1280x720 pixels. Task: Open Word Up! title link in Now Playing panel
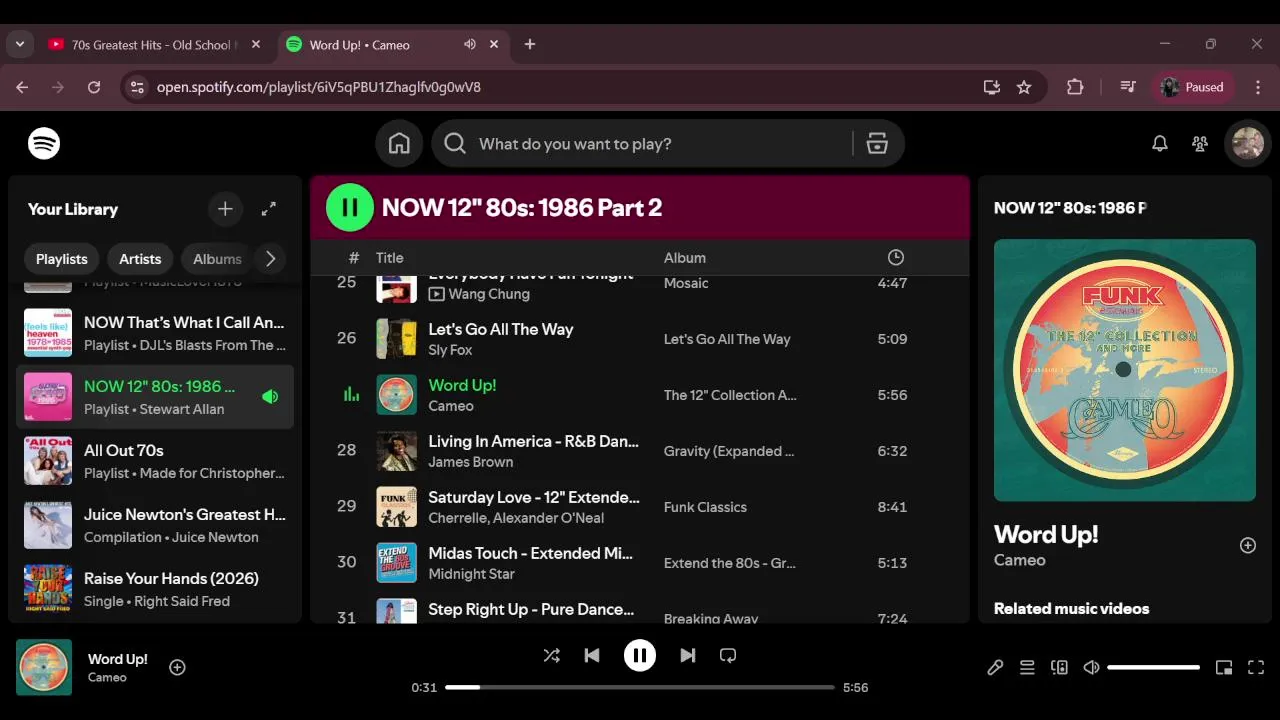pyautogui.click(x=1046, y=534)
